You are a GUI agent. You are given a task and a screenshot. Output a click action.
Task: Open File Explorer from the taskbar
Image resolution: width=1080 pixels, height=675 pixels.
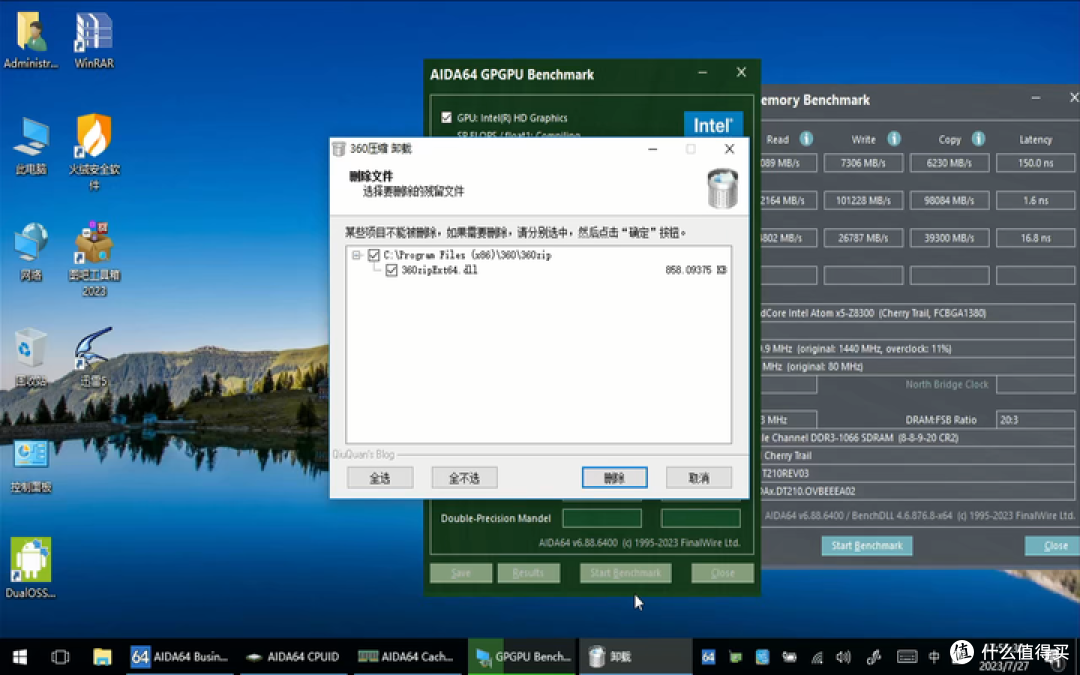[x=102, y=656]
